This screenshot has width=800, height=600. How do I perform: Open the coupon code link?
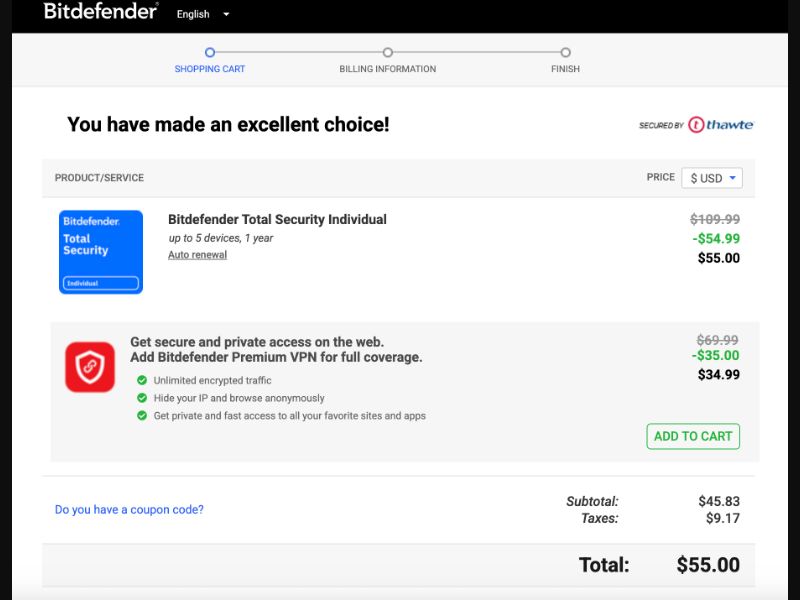point(128,509)
